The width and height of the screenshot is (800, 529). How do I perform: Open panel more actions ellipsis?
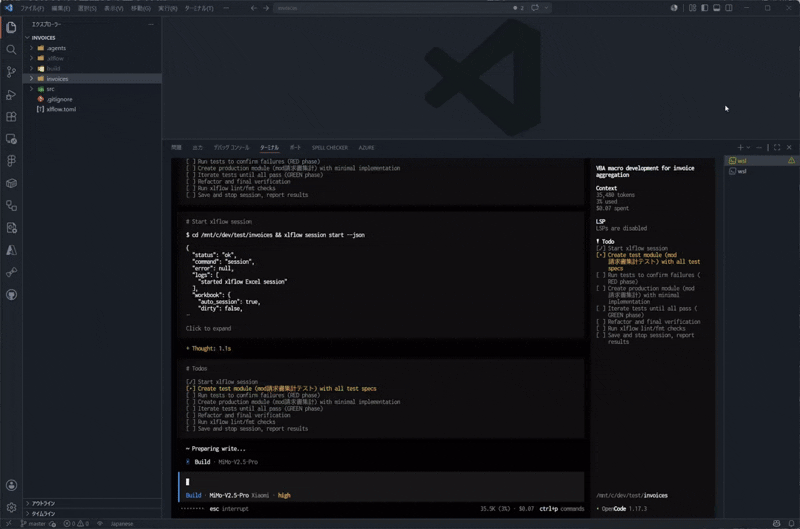(759, 147)
